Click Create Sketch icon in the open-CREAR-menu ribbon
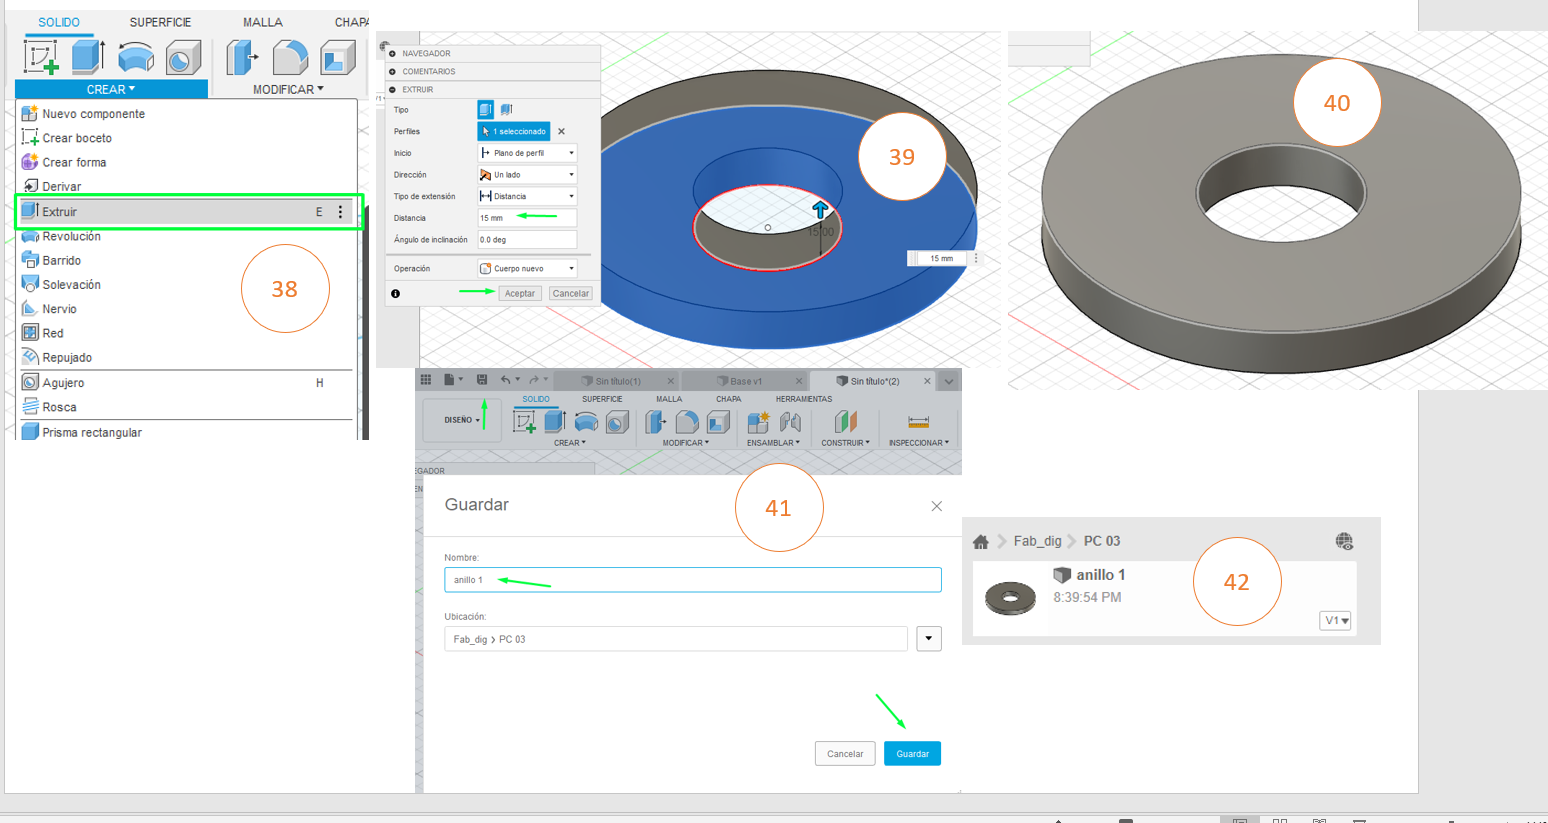The width and height of the screenshot is (1548, 823). (x=41, y=57)
